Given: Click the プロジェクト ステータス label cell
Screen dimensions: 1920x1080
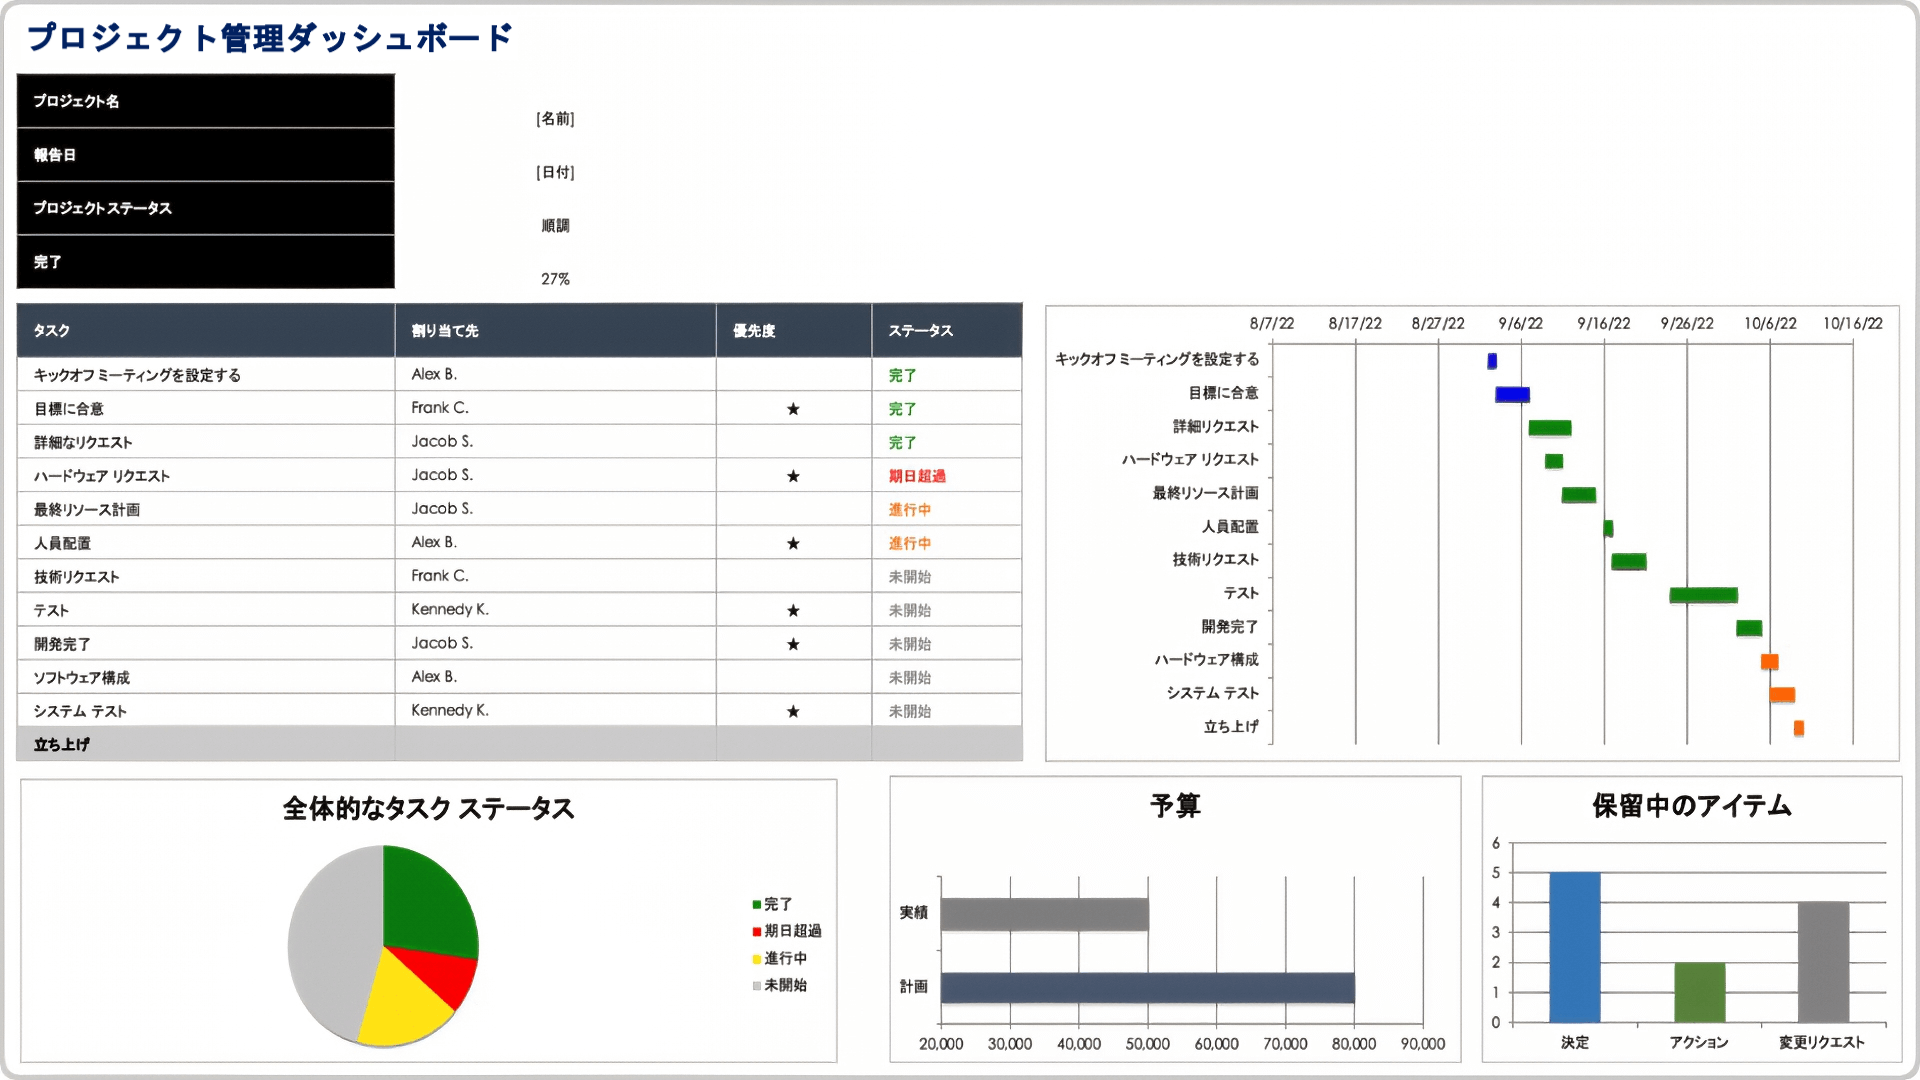Looking at the screenshot, I should click(206, 208).
